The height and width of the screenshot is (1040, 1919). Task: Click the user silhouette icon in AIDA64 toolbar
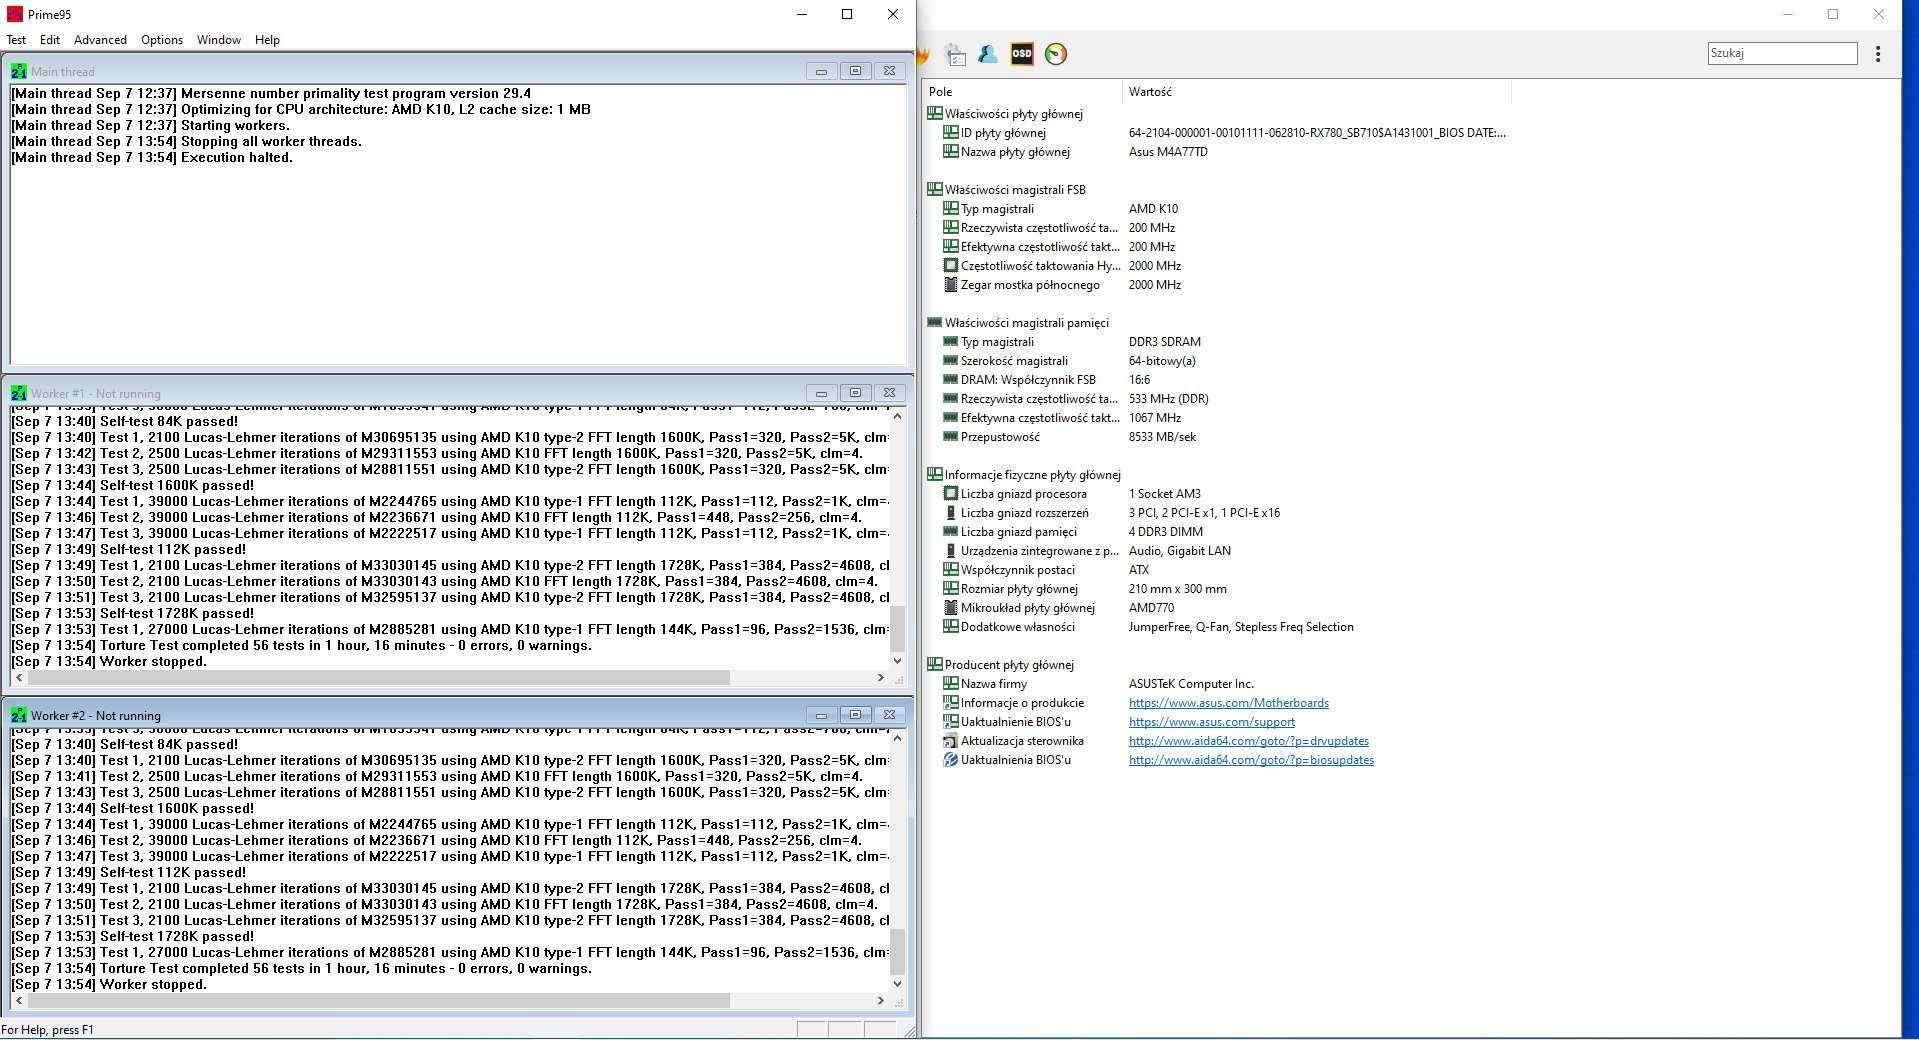click(x=988, y=54)
